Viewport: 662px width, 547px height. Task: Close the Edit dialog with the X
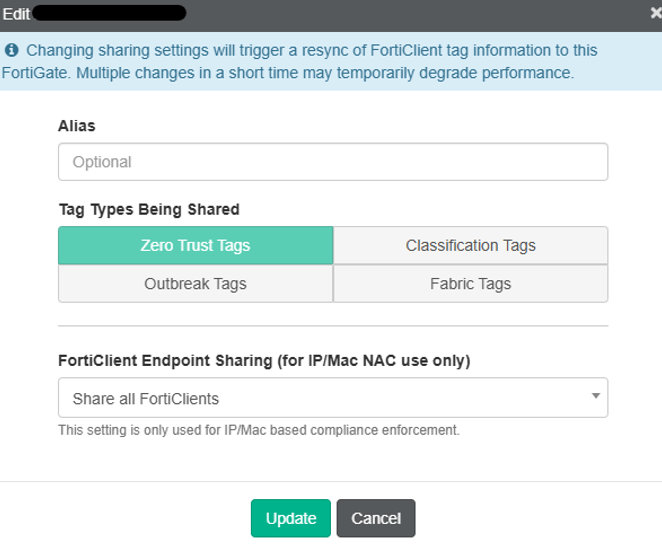(x=655, y=13)
